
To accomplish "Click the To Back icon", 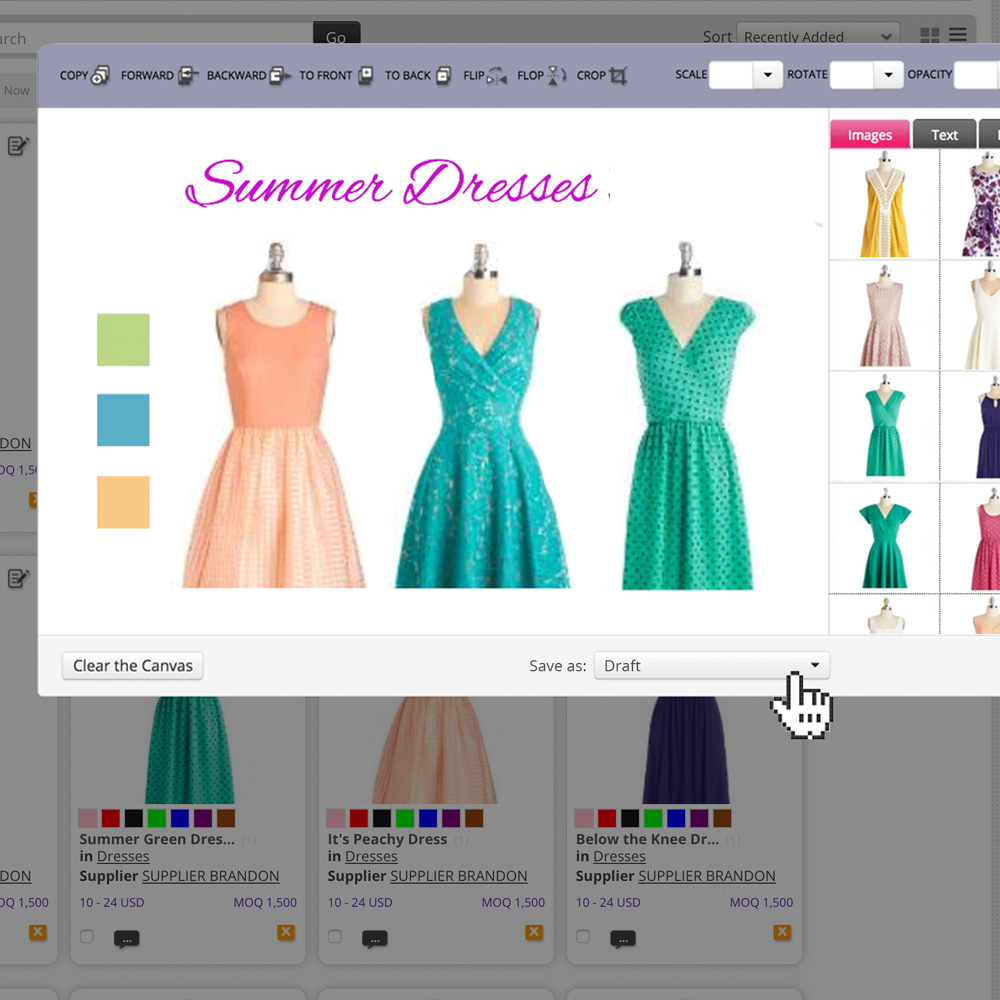I will 444,76.
